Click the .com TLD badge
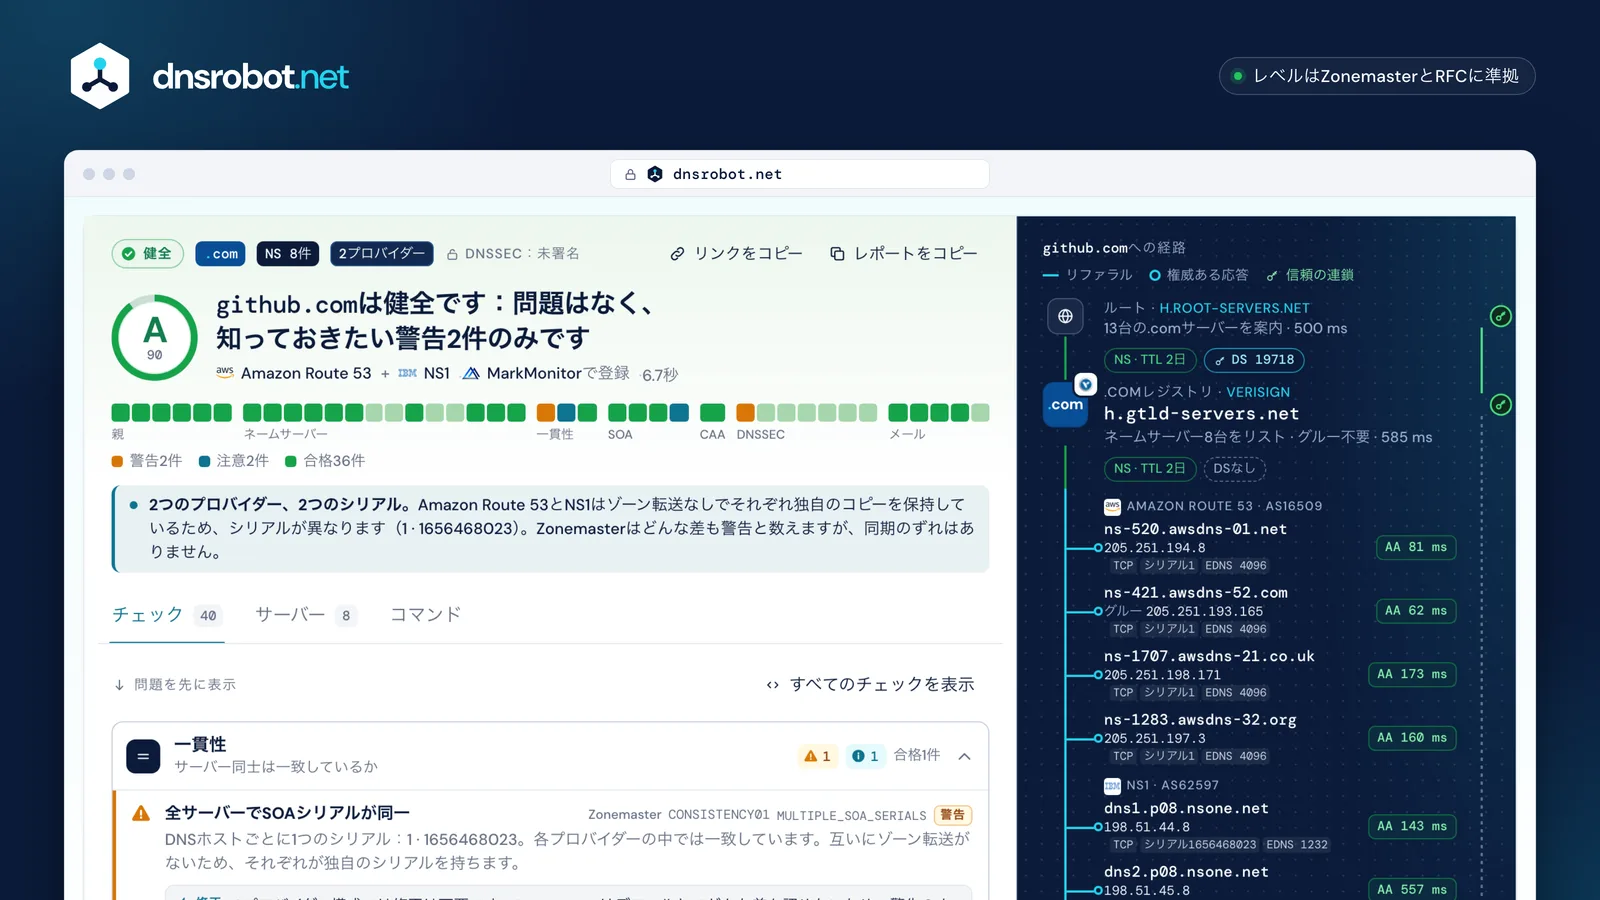Screen dimensions: 1600x900 pyautogui.click(x=220, y=254)
